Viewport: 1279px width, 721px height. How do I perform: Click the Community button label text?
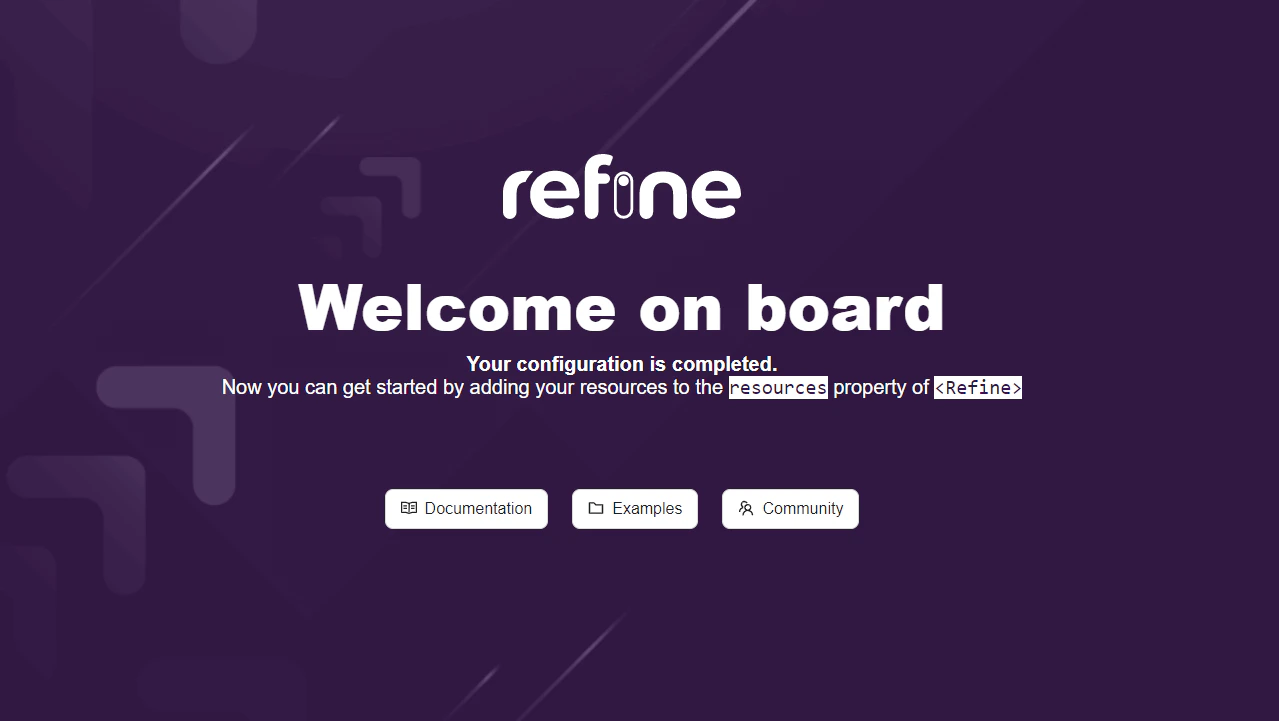tap(801, 508)
